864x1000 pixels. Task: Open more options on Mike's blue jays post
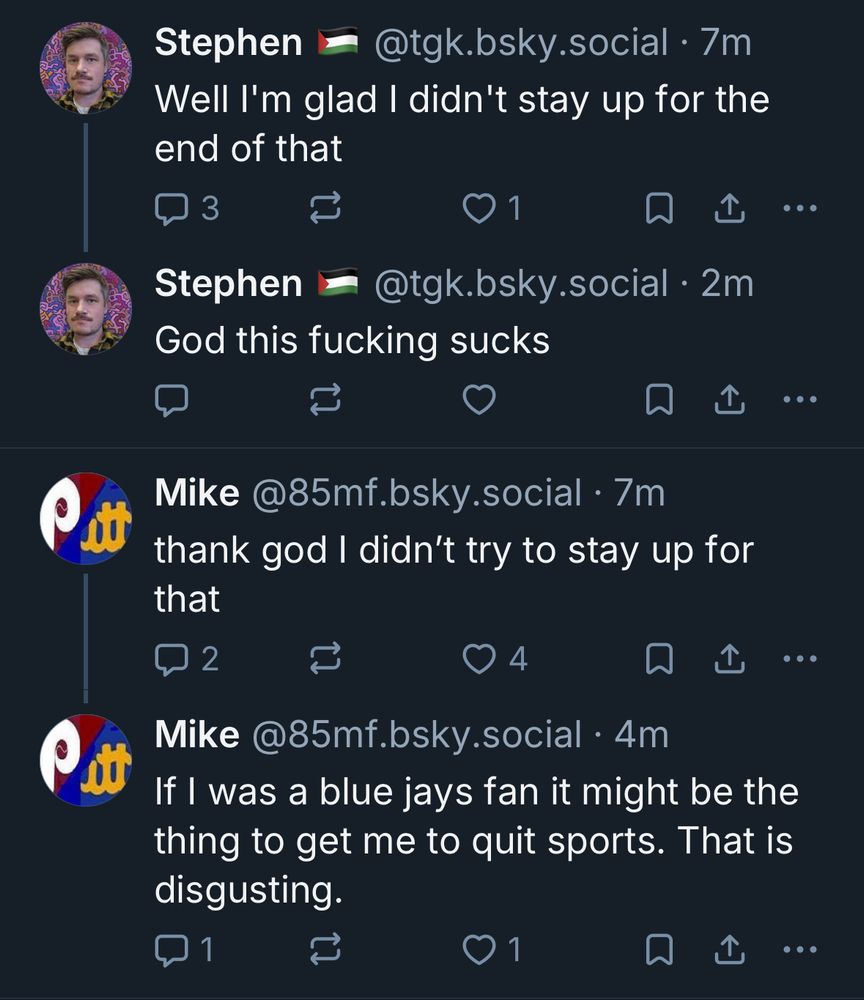pyautogui.click(x=800, y=949)
